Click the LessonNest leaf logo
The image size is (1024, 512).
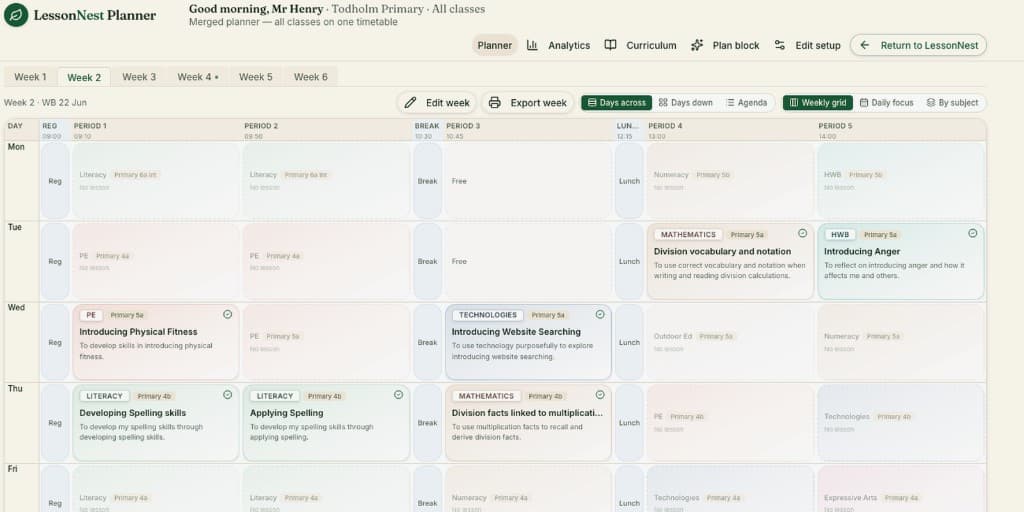tap(16, 15)
